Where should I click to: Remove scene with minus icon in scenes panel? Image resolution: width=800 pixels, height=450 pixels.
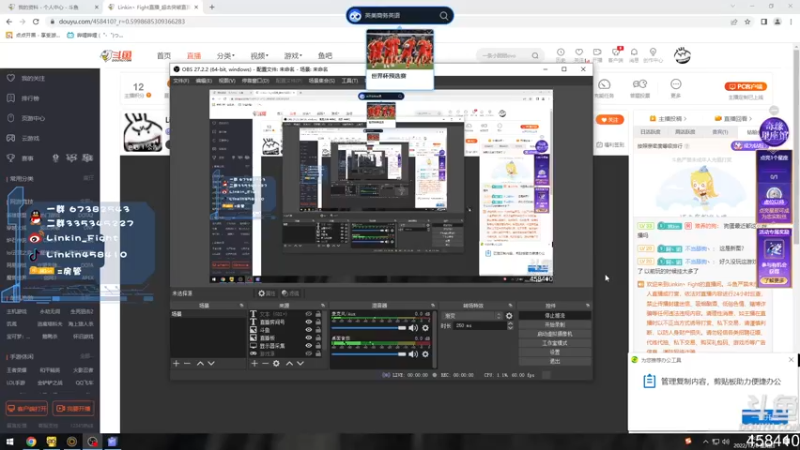(x=187, y=363)
